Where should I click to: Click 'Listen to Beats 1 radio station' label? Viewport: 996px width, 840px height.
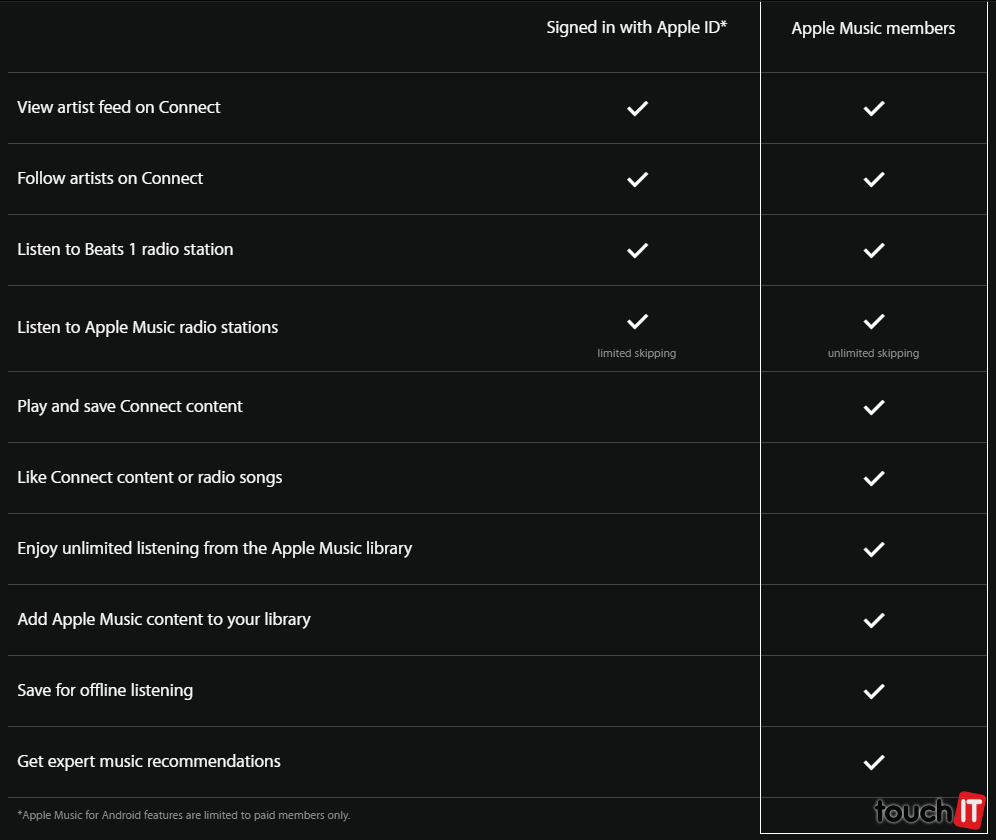point(125,250)
